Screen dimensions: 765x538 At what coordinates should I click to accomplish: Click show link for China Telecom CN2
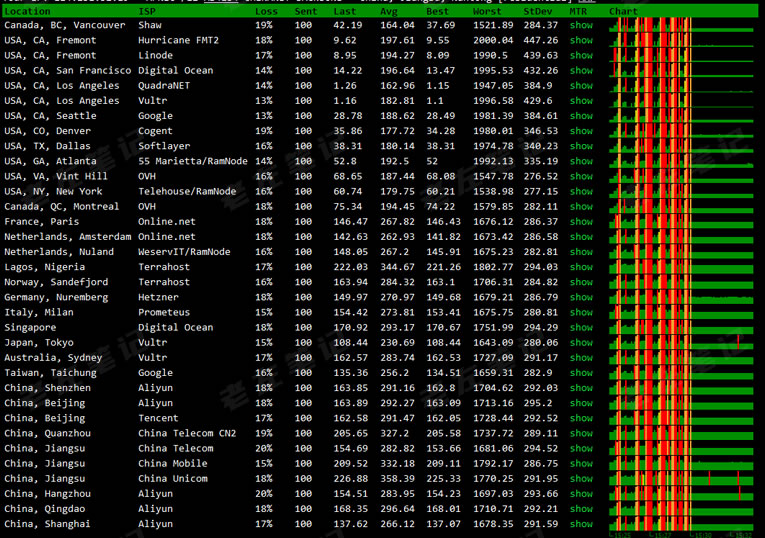(581, 433)
